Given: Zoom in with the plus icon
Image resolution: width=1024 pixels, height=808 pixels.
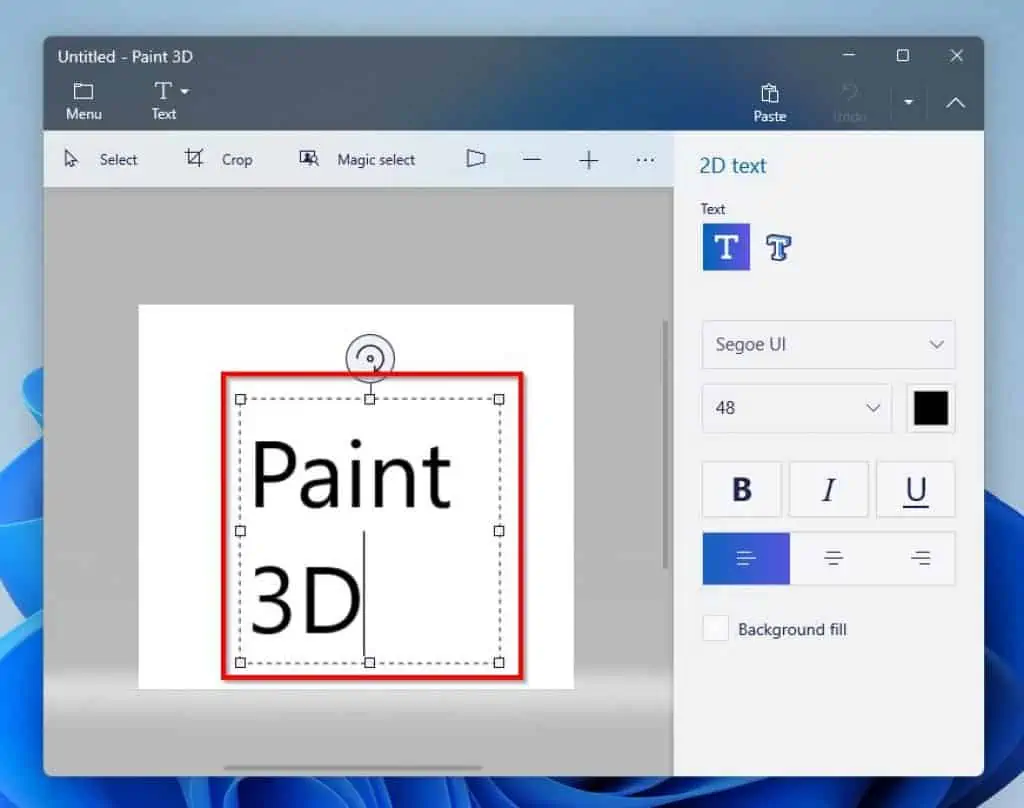Looking at the screenshot, I should coord(589,160).
